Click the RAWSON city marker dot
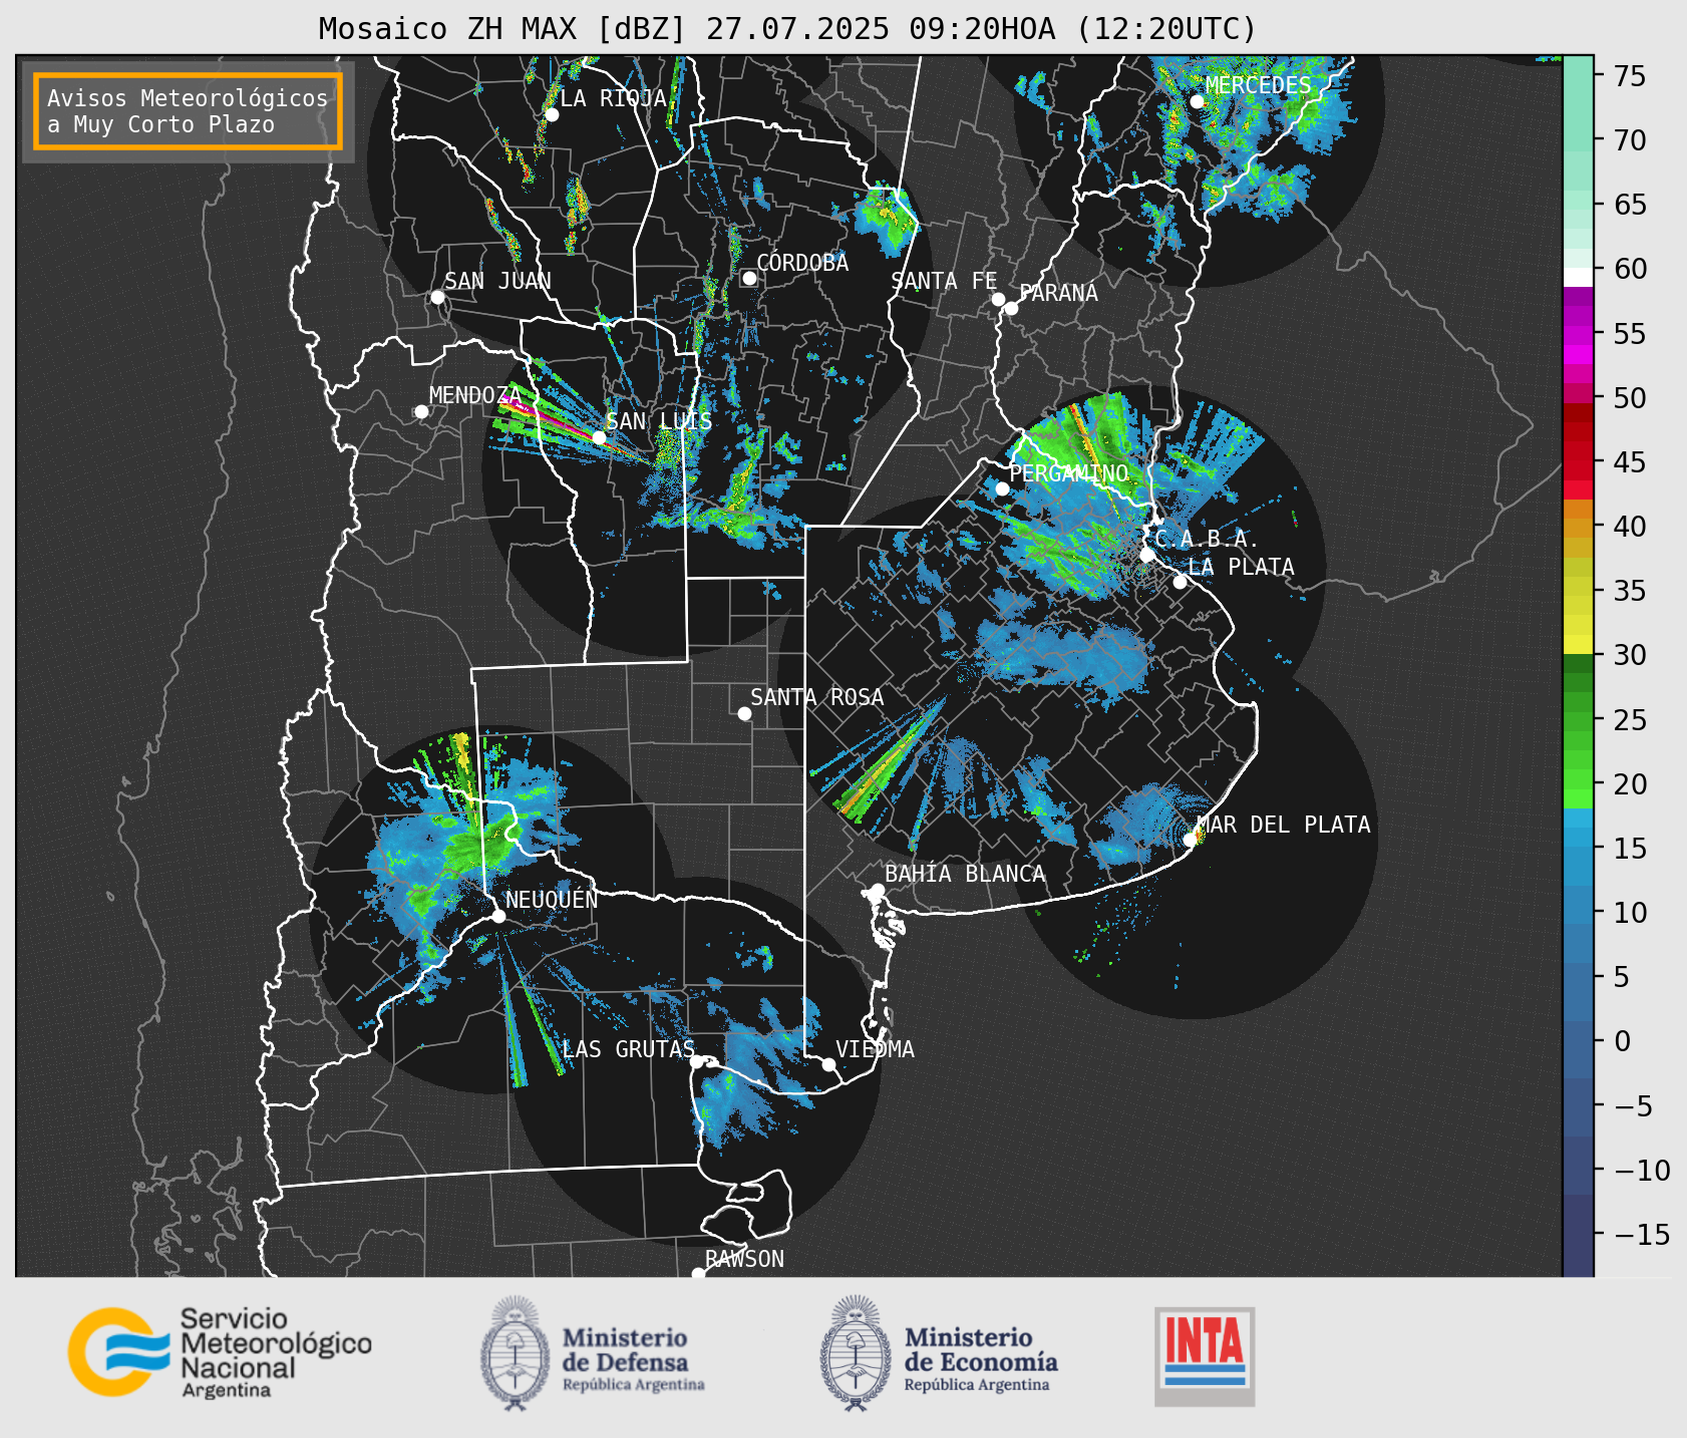The width and height of the screenshot is (1687, 1438). click(x=698, y=1274)
